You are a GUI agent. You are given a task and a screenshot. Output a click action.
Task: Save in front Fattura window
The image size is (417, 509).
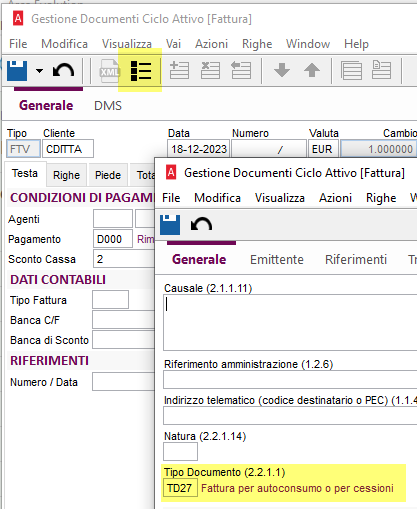coord(170,225)
